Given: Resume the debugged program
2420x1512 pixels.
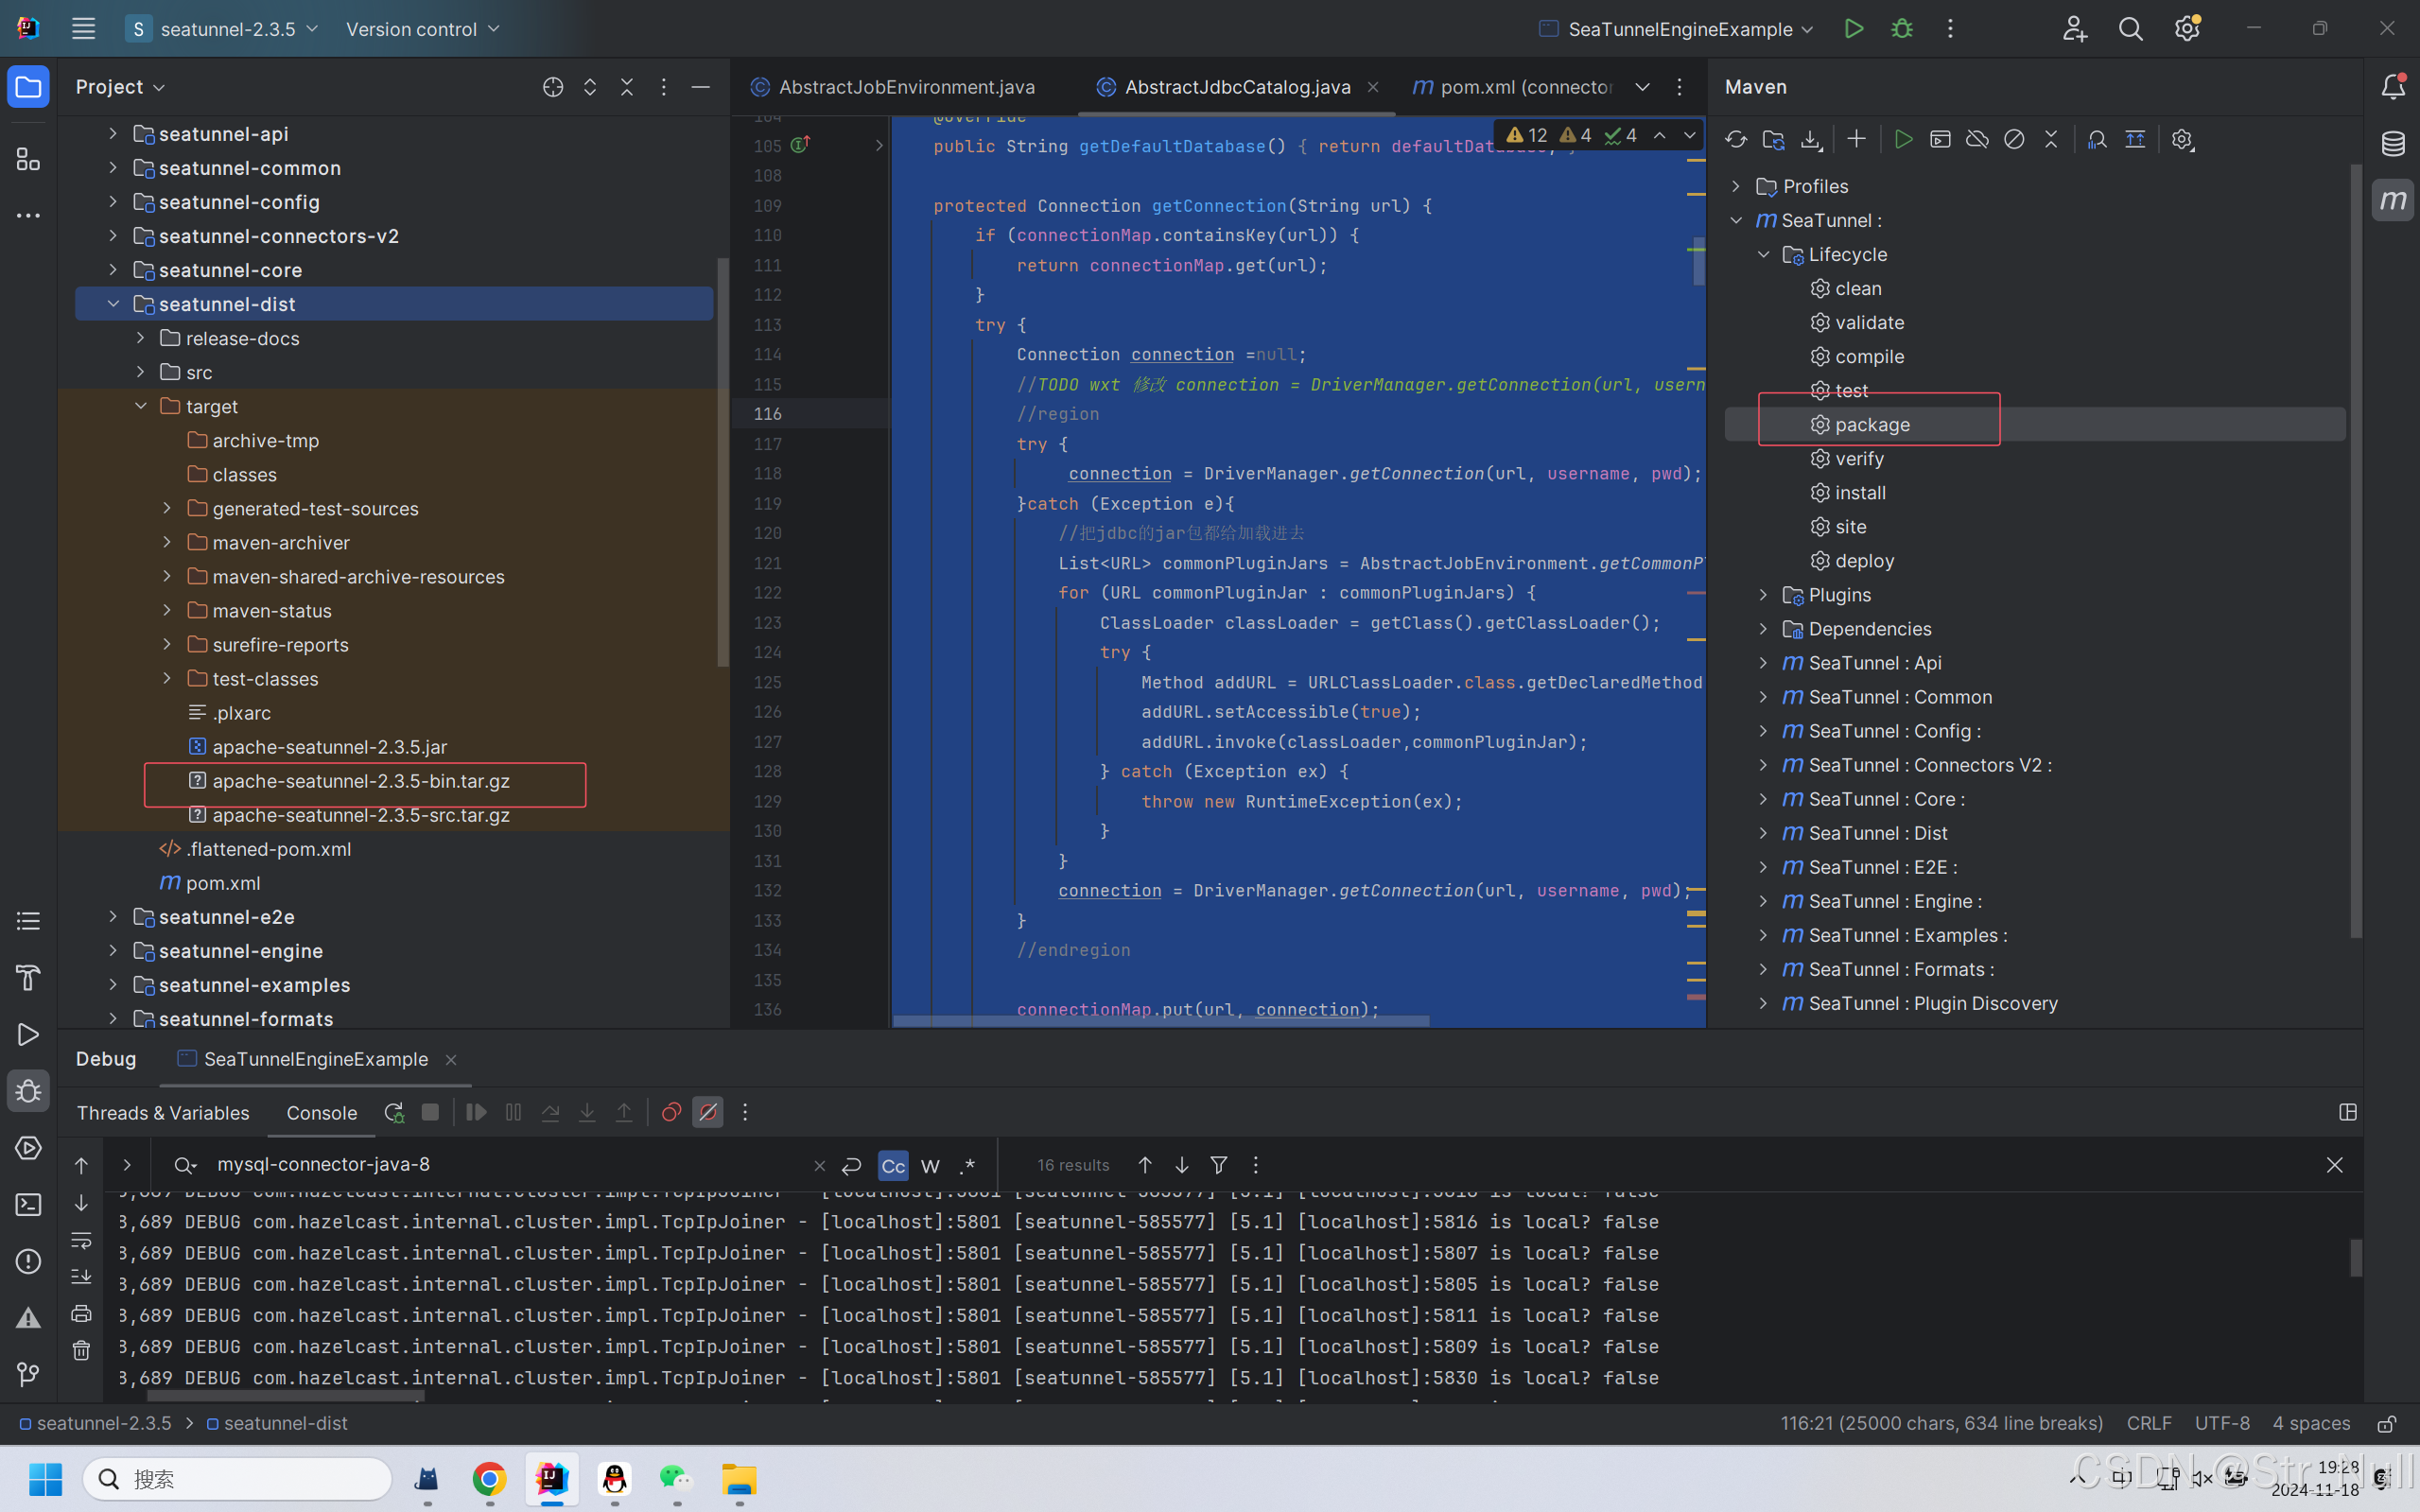Looking at the screenshot, I should pos(476,1113).
